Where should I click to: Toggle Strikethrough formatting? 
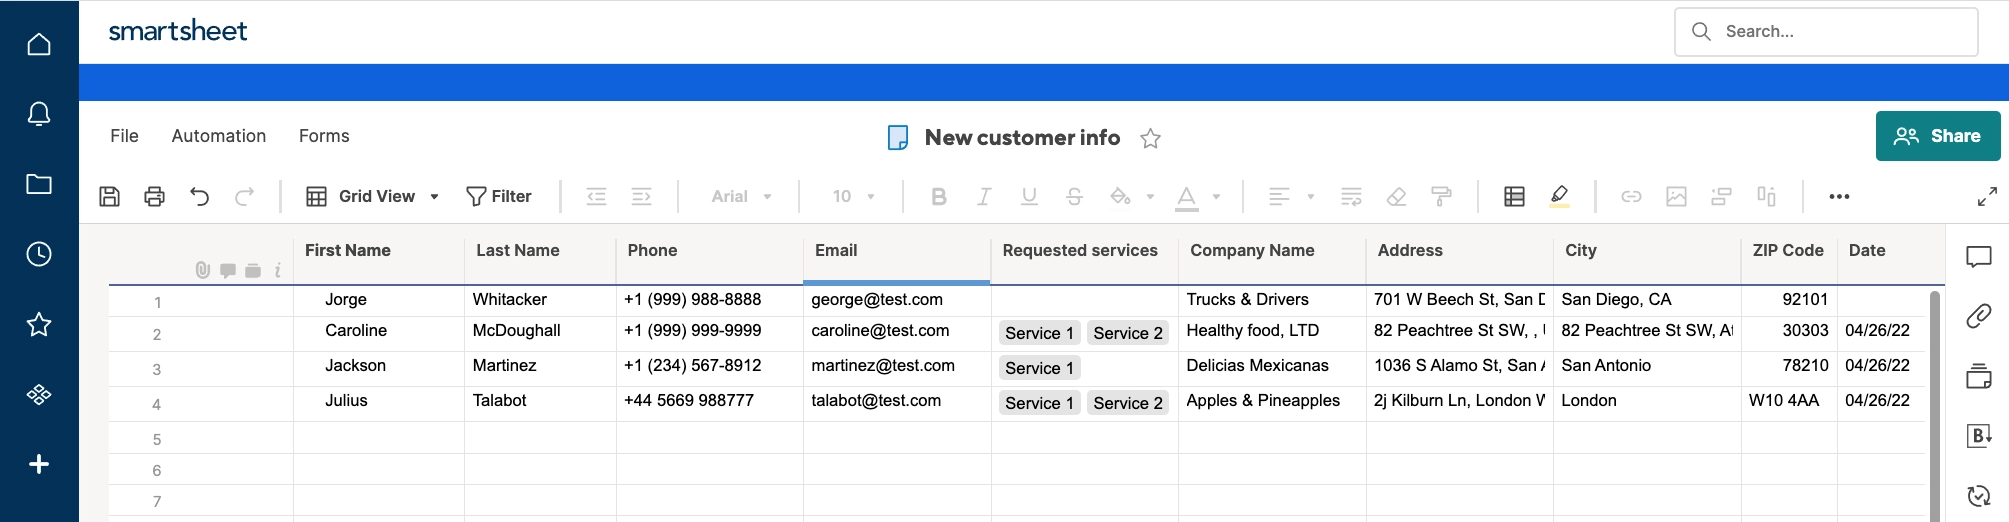1074,197
